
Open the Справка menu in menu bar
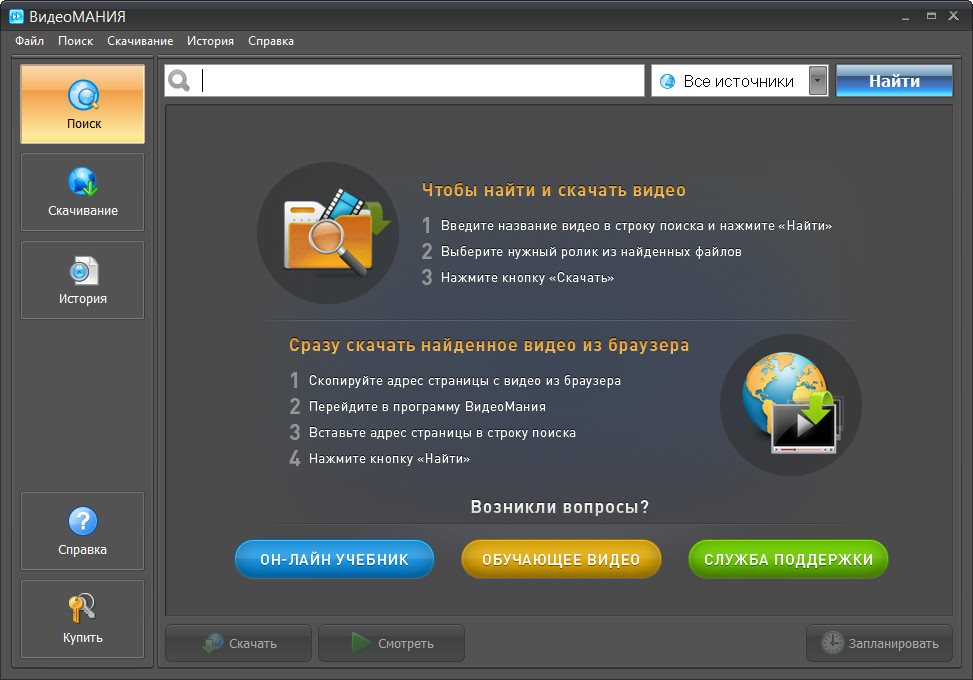[271, 41]
